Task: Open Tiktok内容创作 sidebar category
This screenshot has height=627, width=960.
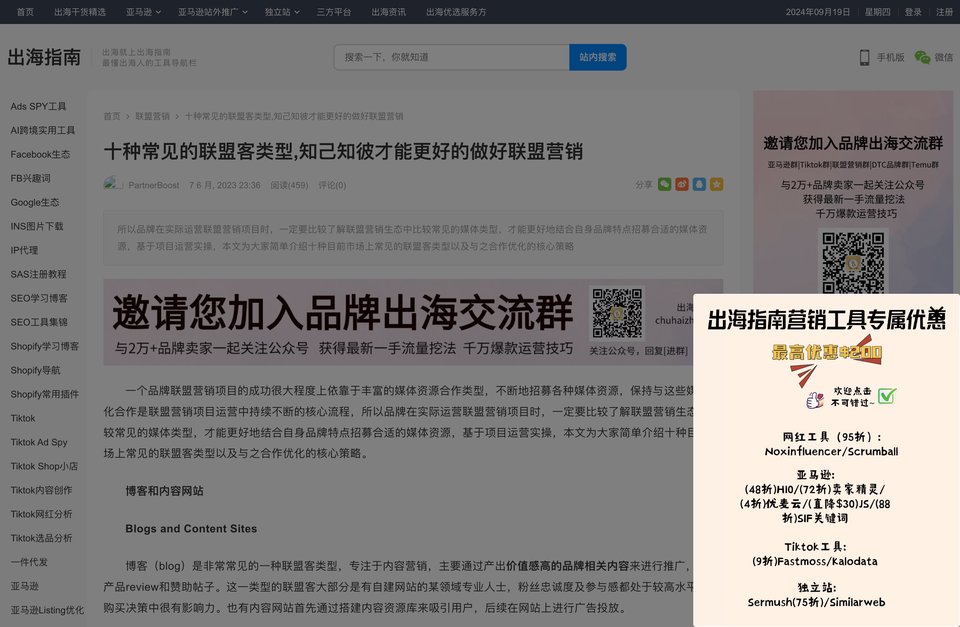Action: [41, 490]
